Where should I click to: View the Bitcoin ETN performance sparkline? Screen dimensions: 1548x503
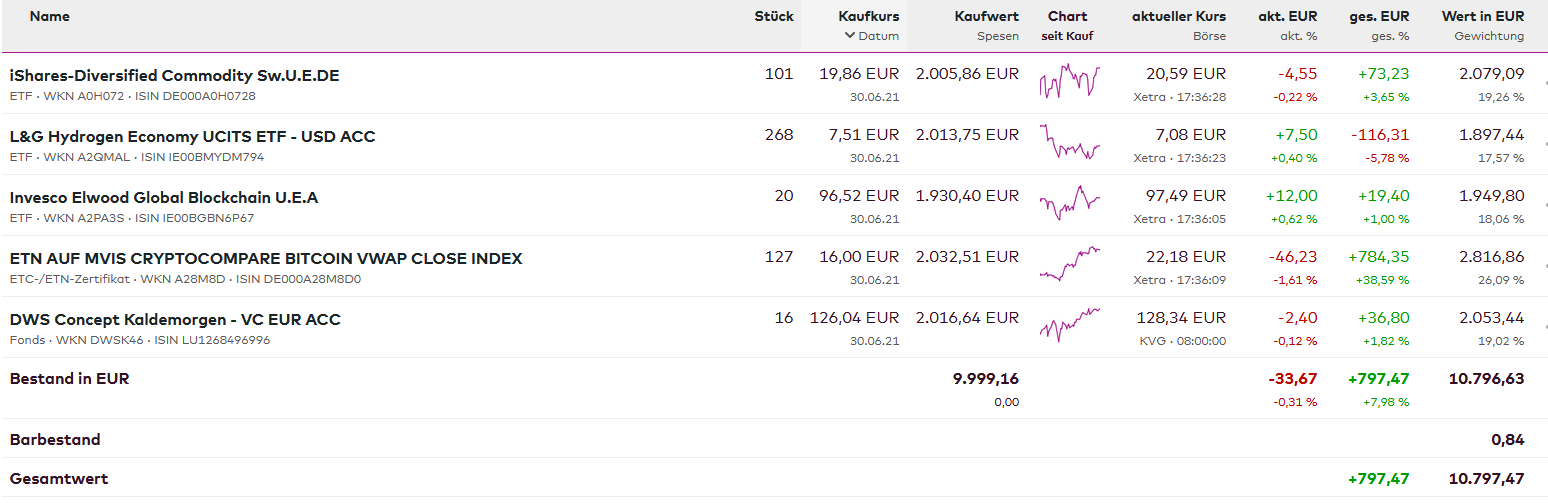1068,265
